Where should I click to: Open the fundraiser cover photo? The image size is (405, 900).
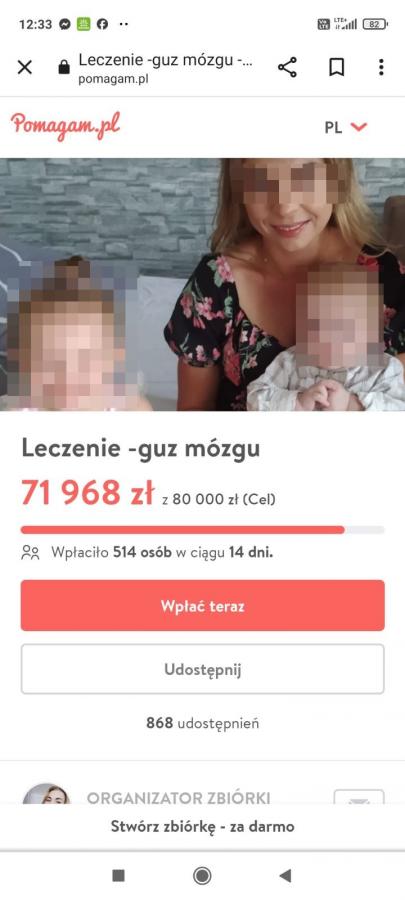tap(202, 284)
